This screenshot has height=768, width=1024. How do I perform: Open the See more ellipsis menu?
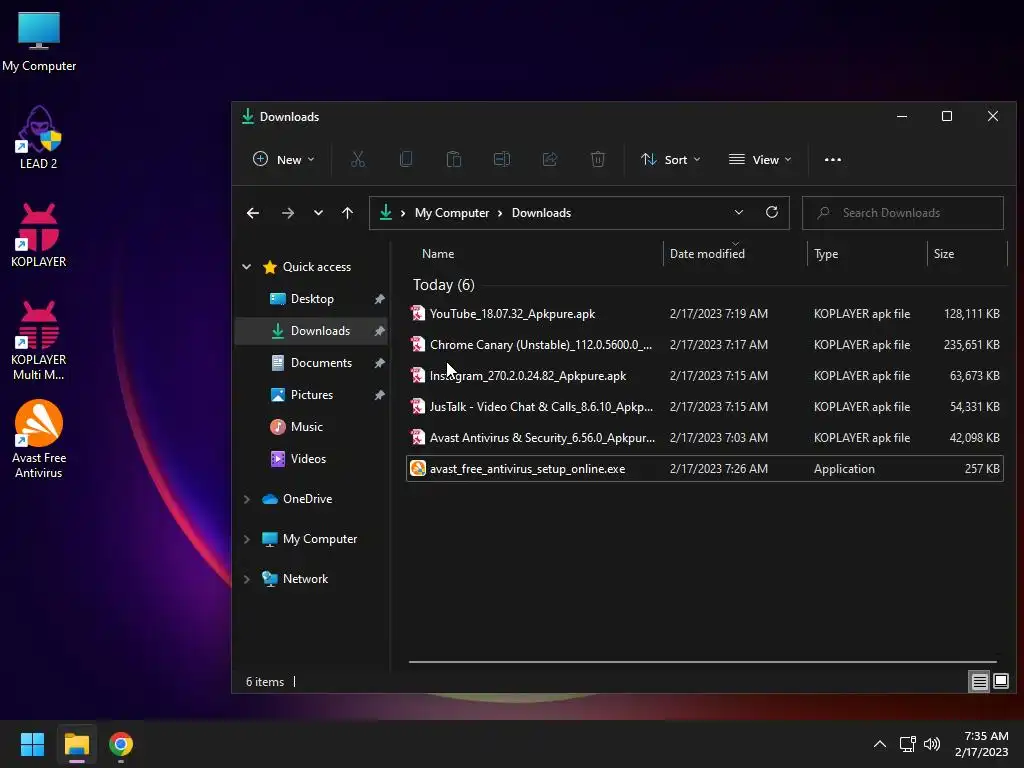click(x=833, y=159)
